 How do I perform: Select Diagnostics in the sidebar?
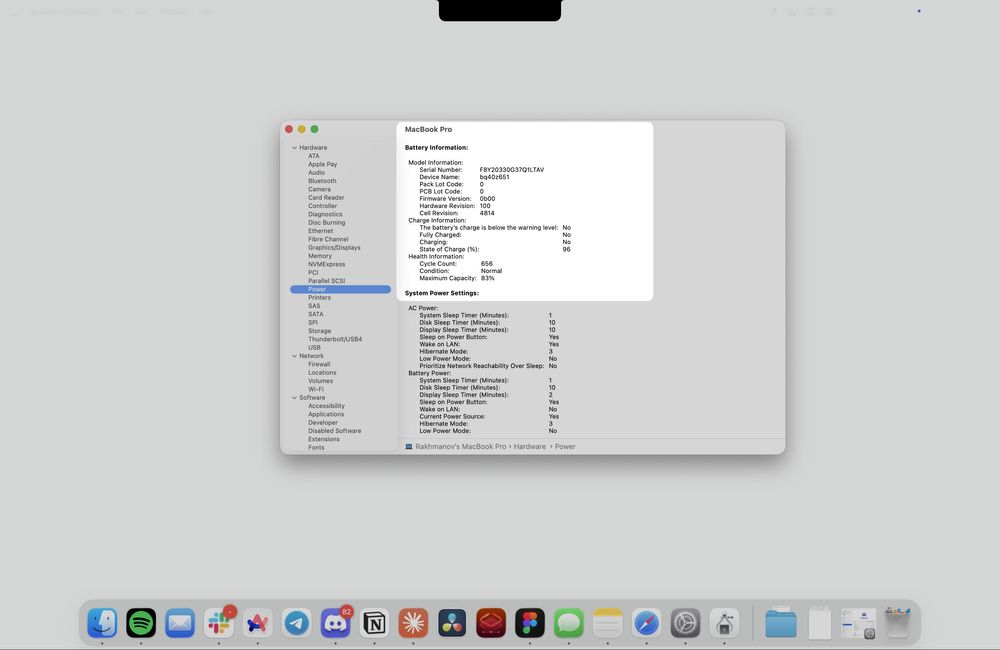tap(325, 214)
